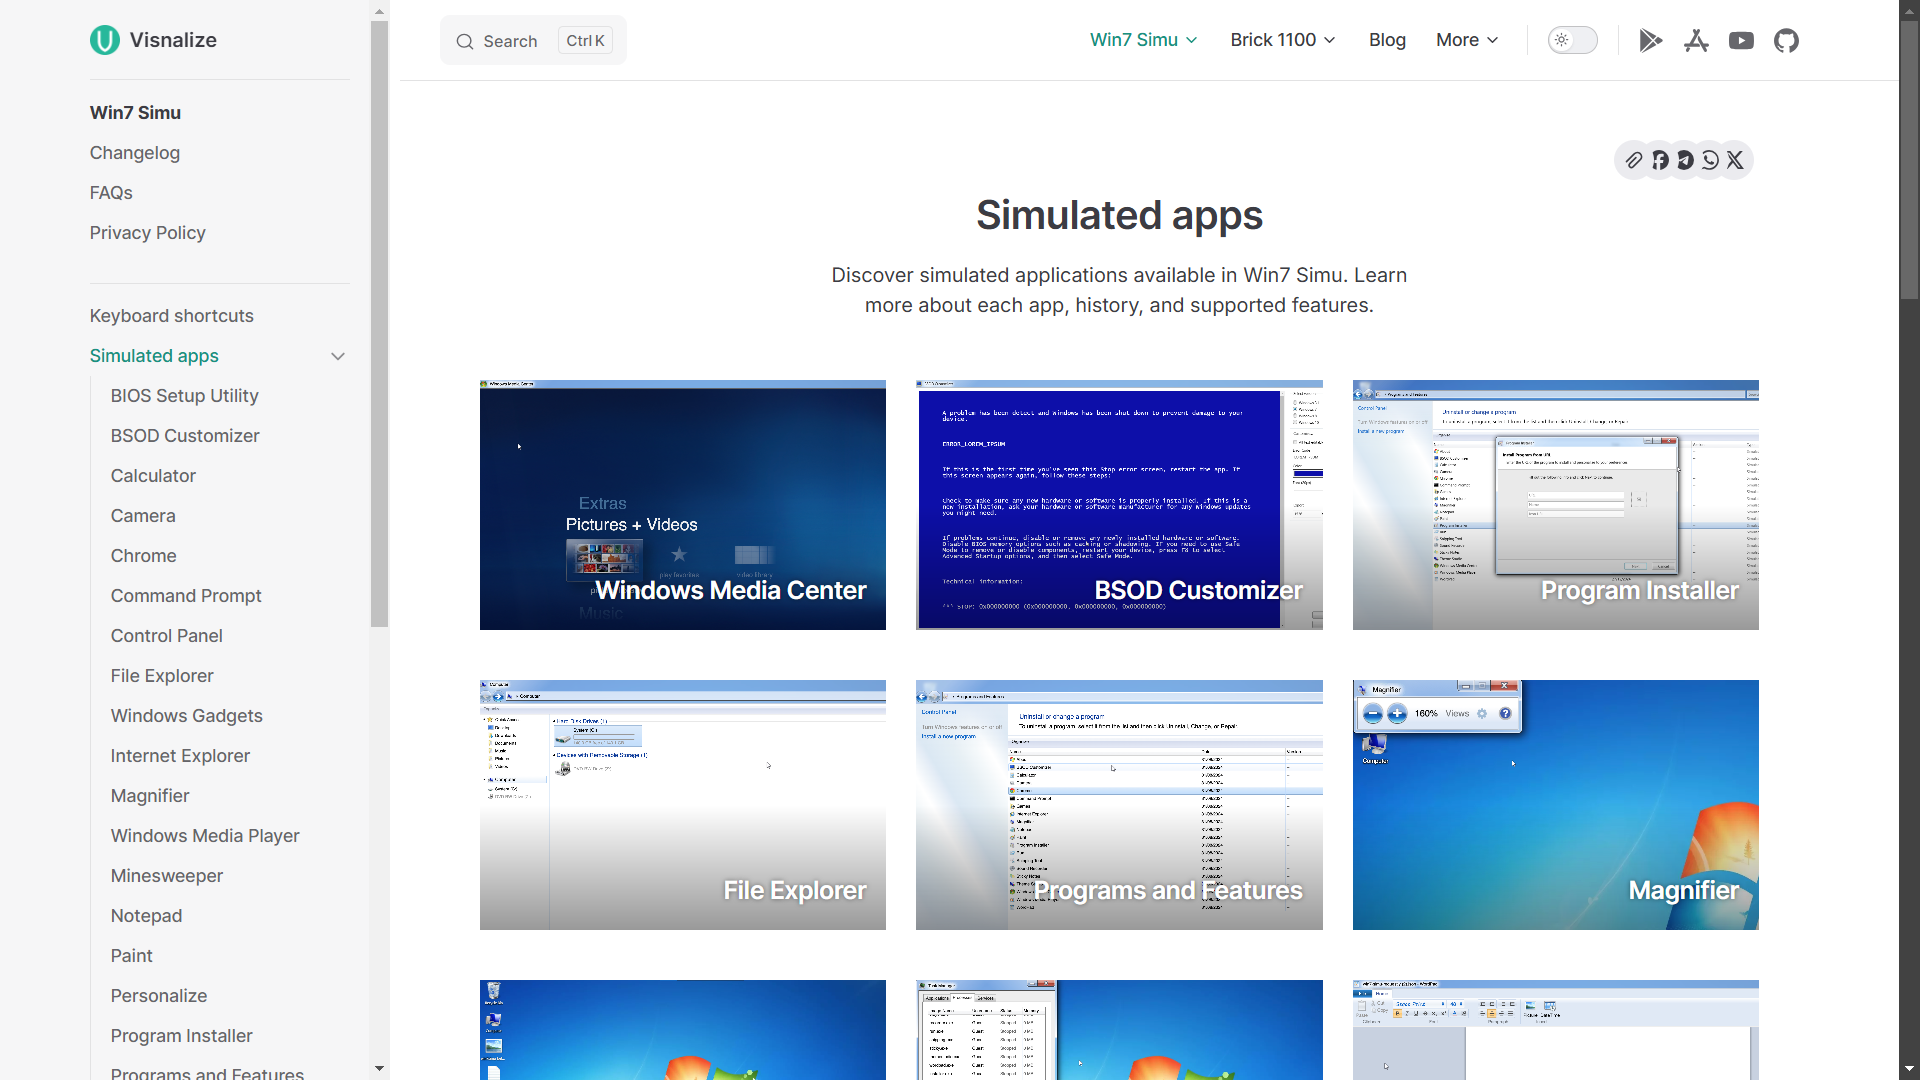Open the Google Play store listing
Viewport: 1920px width, 1080px height.
click(x=1650, y=40)
